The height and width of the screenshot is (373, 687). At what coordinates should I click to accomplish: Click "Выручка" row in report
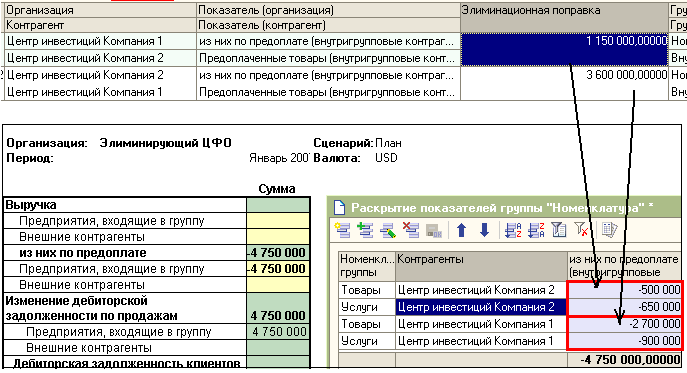(x=156, y=205)
